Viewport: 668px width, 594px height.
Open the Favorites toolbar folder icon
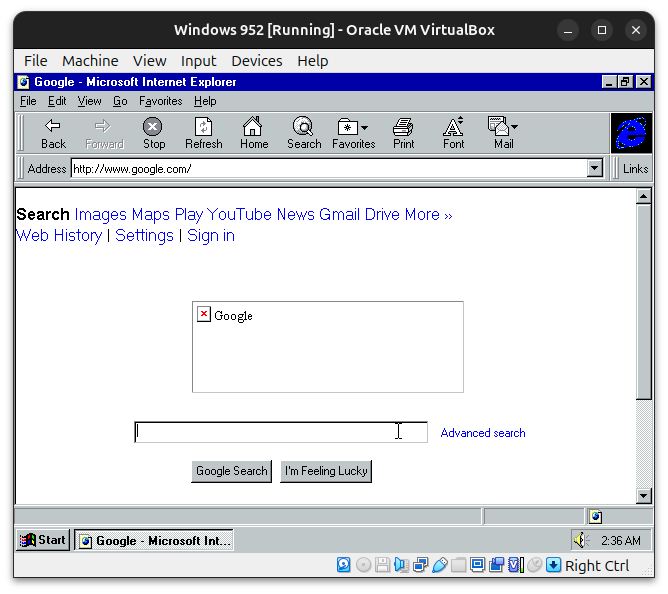[347, 127]
